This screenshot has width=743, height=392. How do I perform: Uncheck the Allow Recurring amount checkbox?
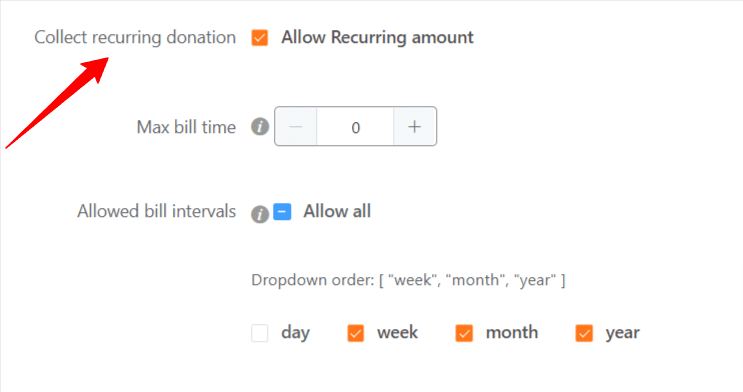pos(260,38)
